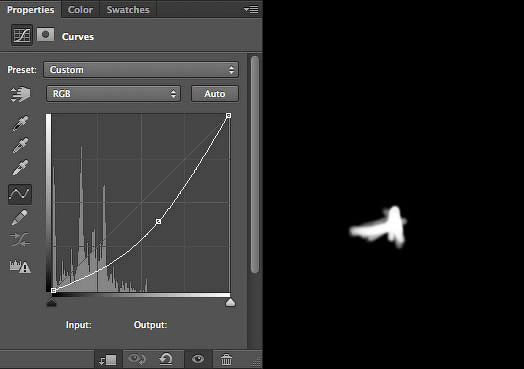Click the smooth curve values icon
The image size is (524, 369).
coord(20,239)
